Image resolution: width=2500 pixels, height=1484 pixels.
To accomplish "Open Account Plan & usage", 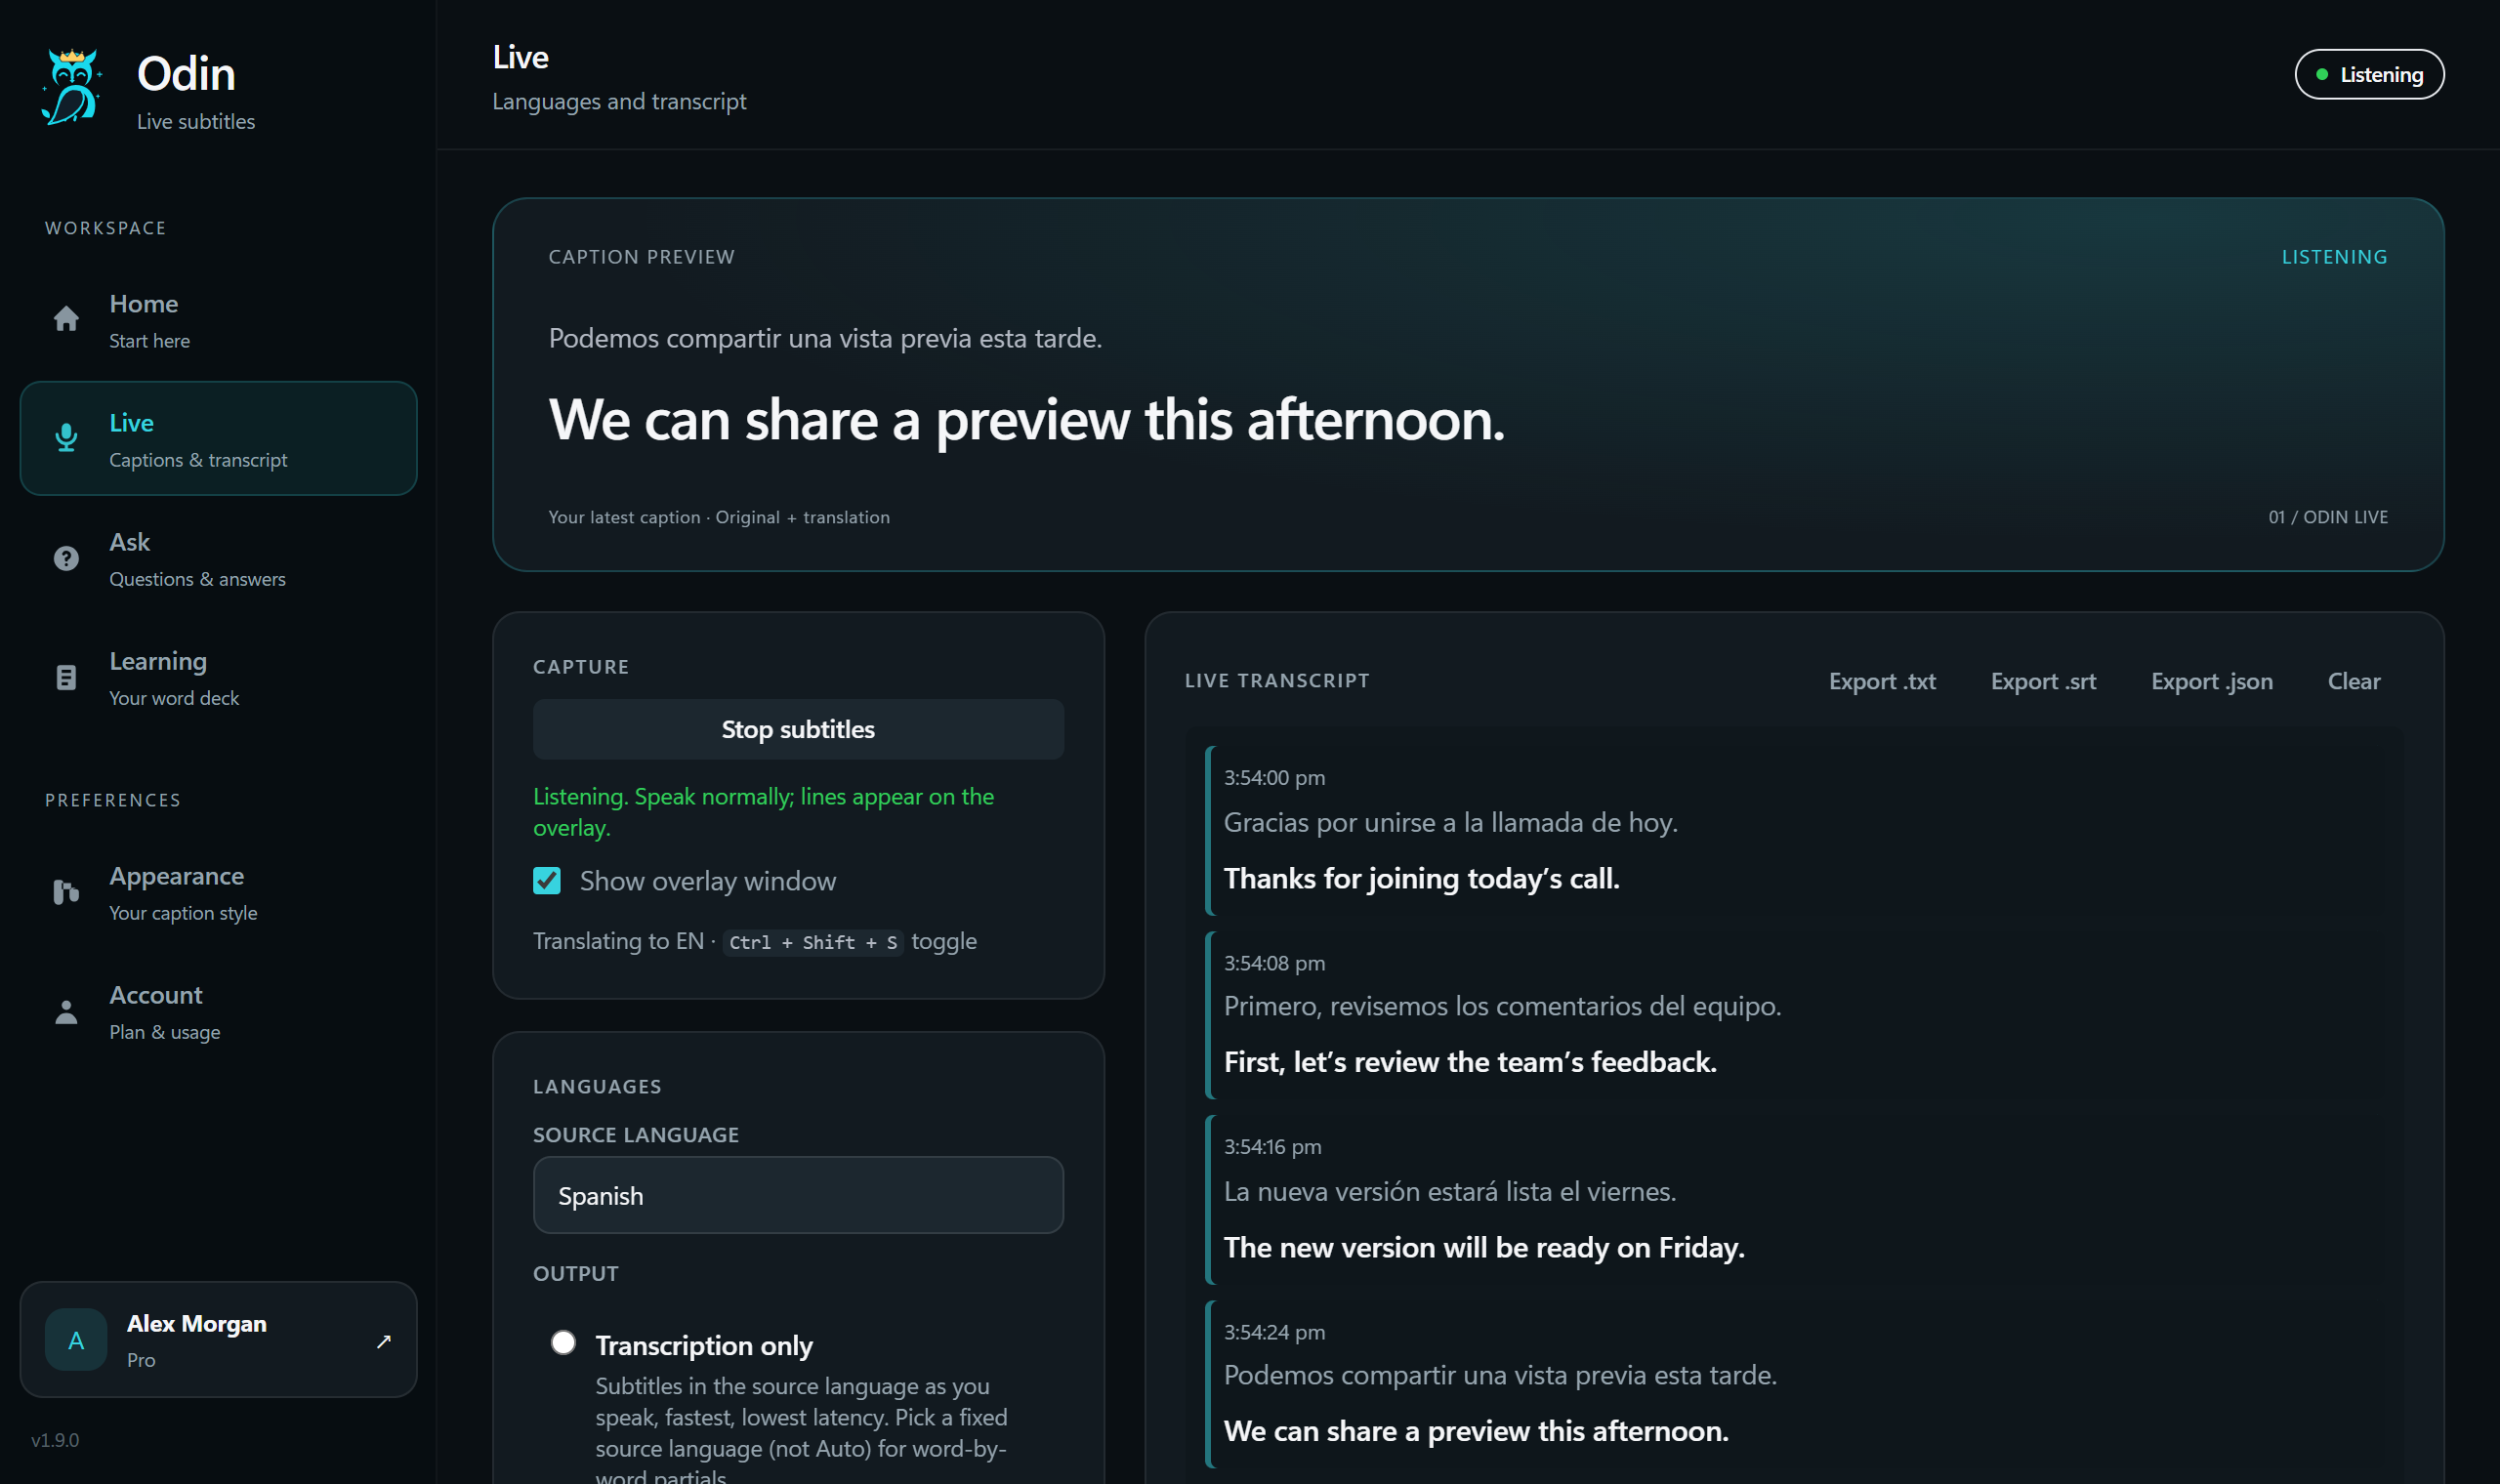I will 218,1012.
